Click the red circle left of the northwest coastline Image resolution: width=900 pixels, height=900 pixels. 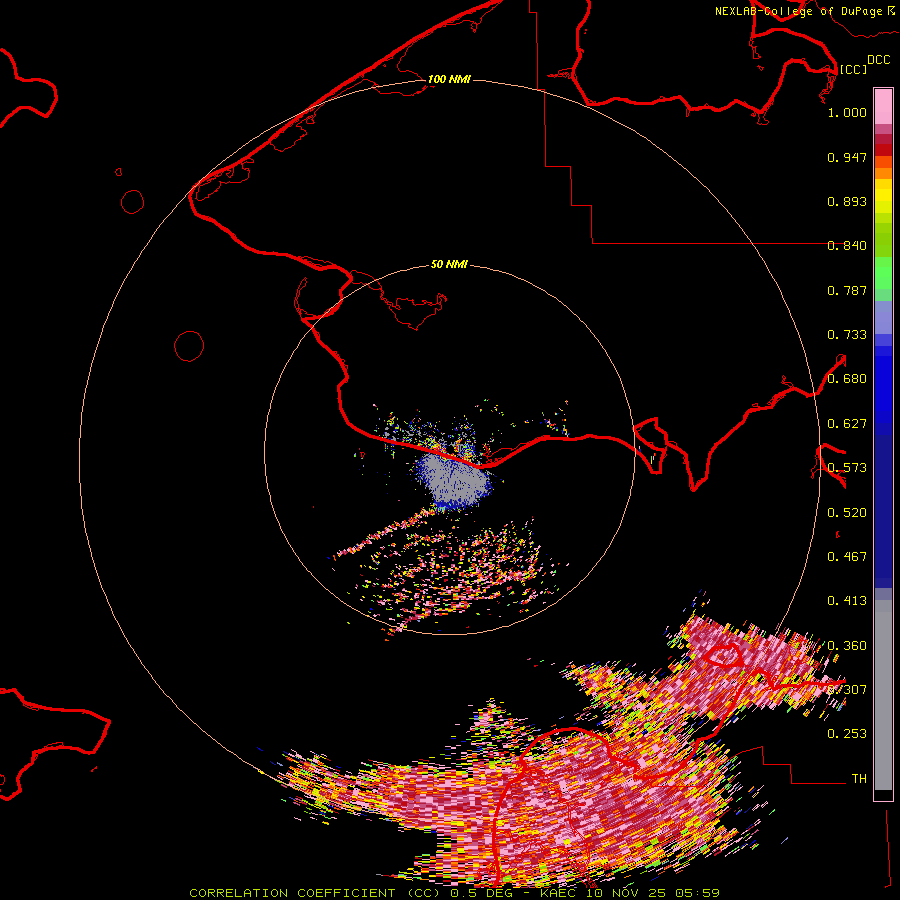coord(133,202)
